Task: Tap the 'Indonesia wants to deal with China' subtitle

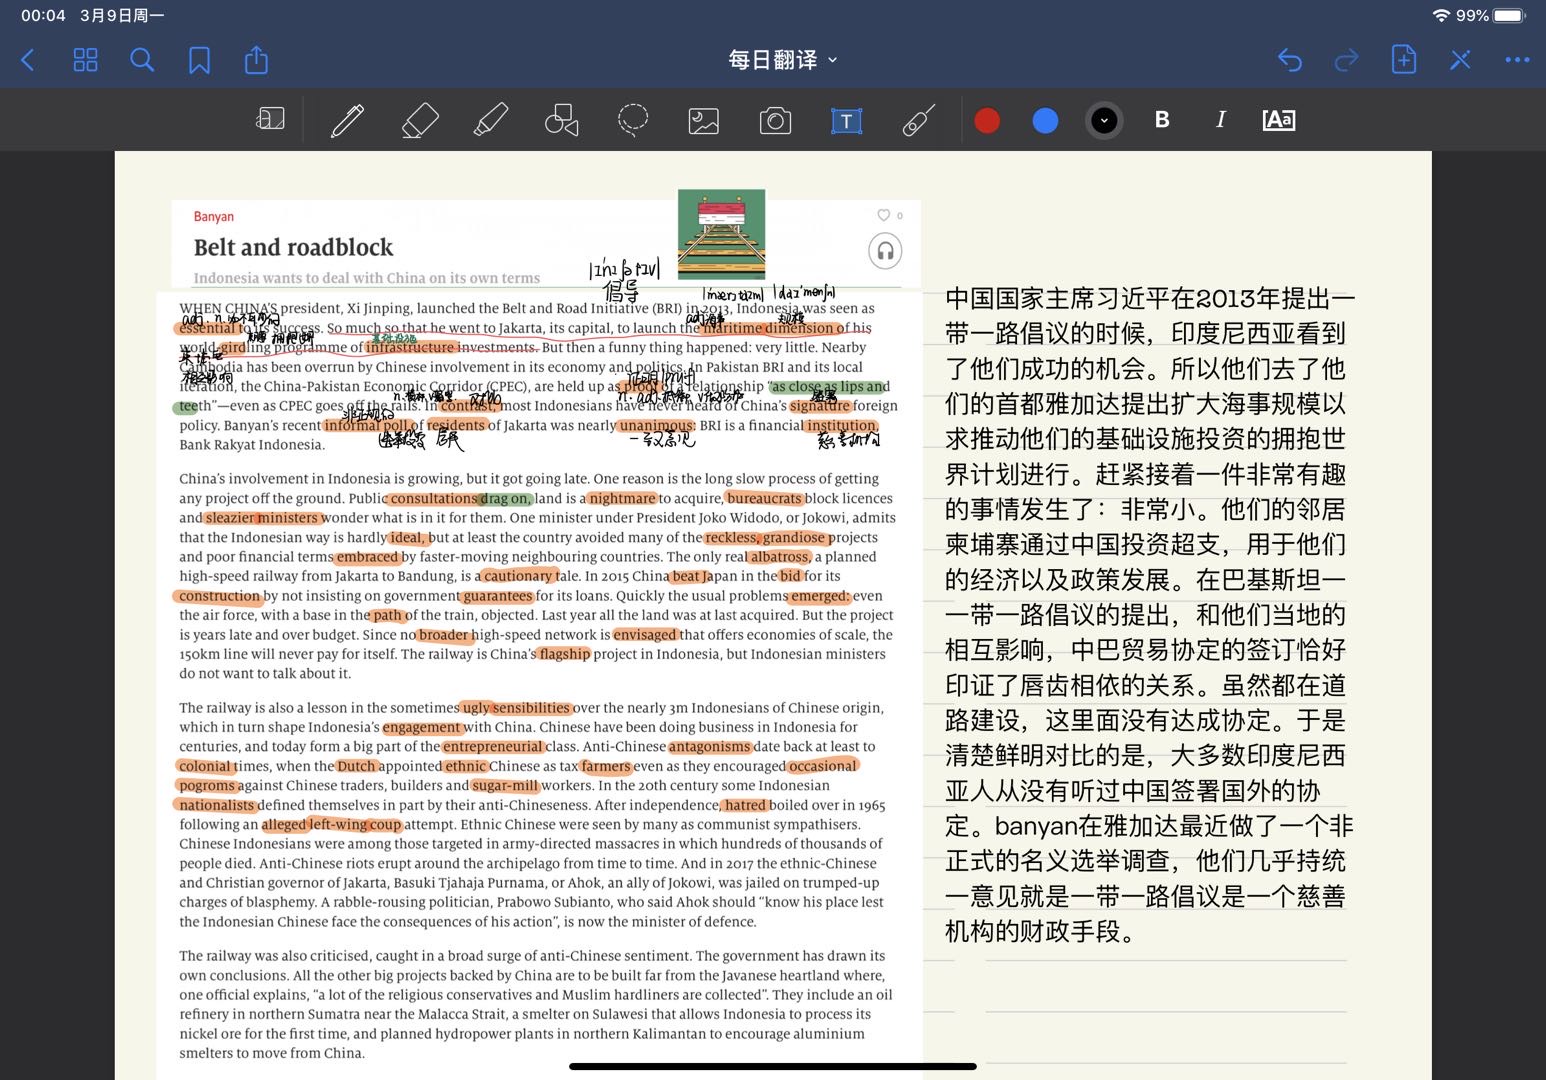Action: tap(366, 278)
